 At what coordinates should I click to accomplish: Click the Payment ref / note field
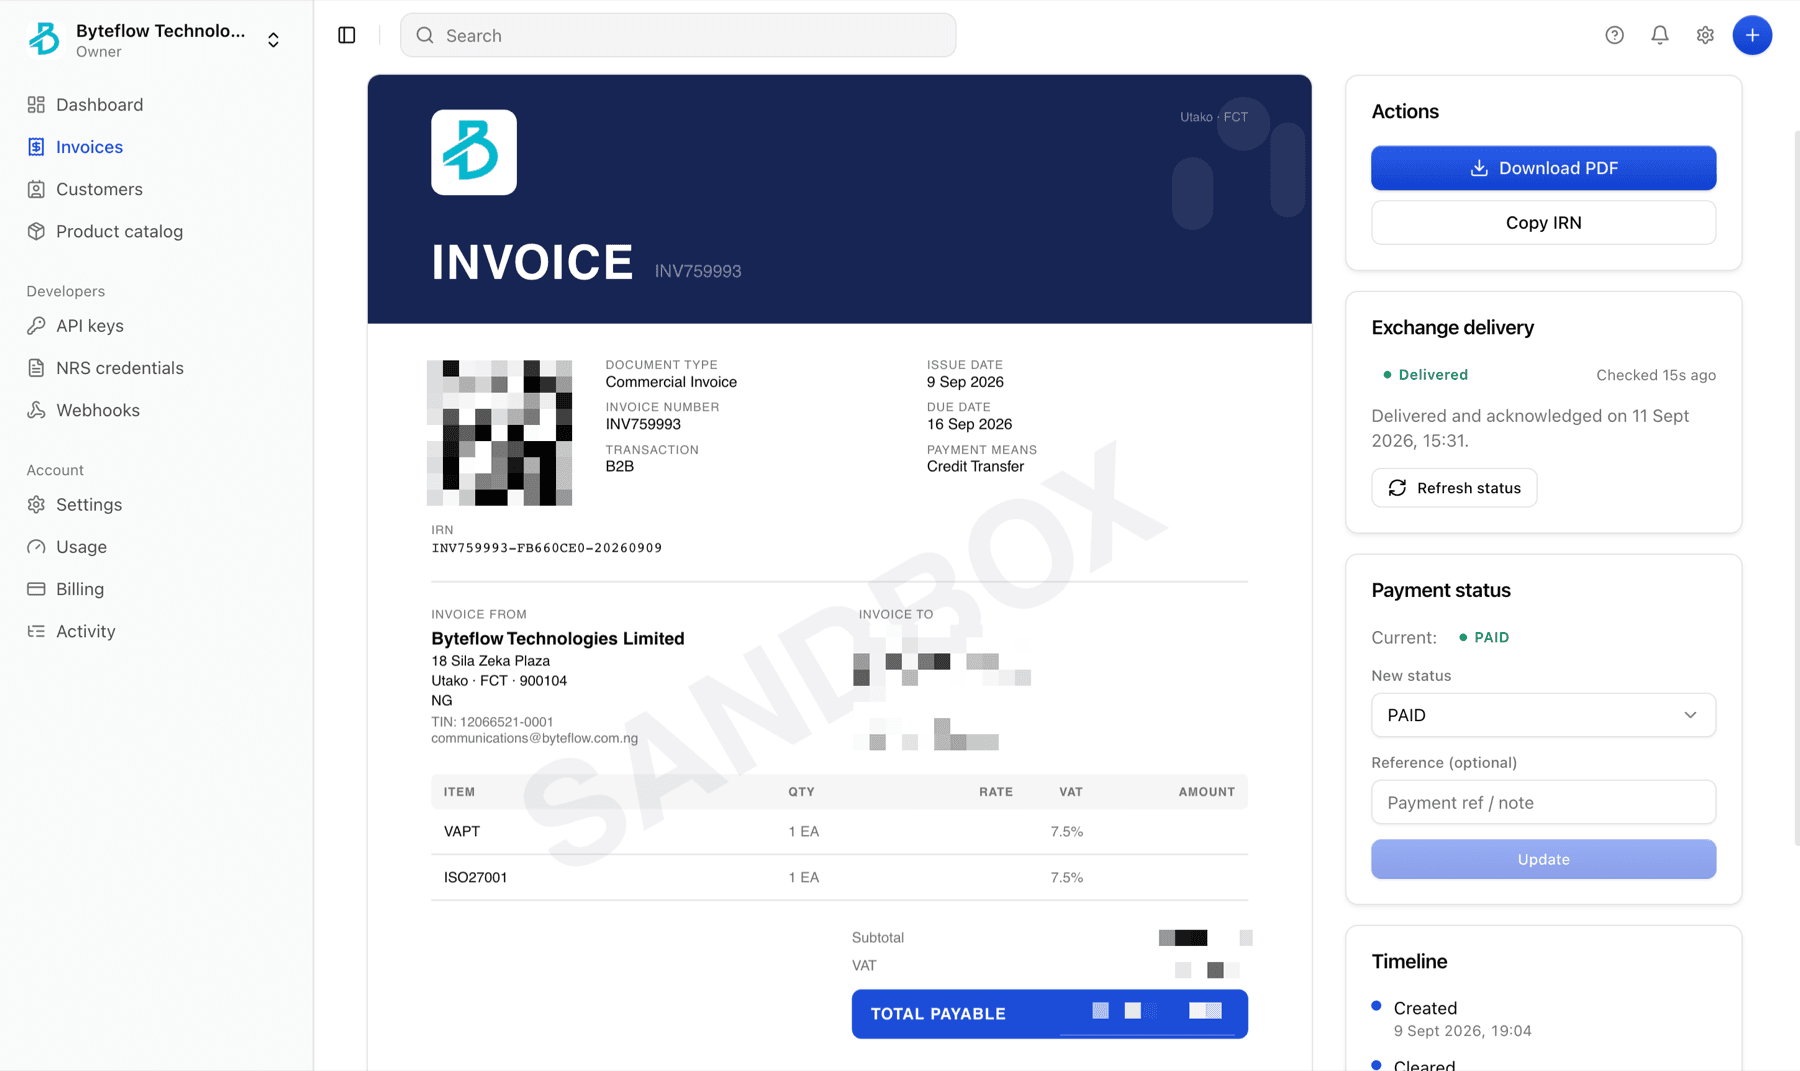coord(1543,802)
